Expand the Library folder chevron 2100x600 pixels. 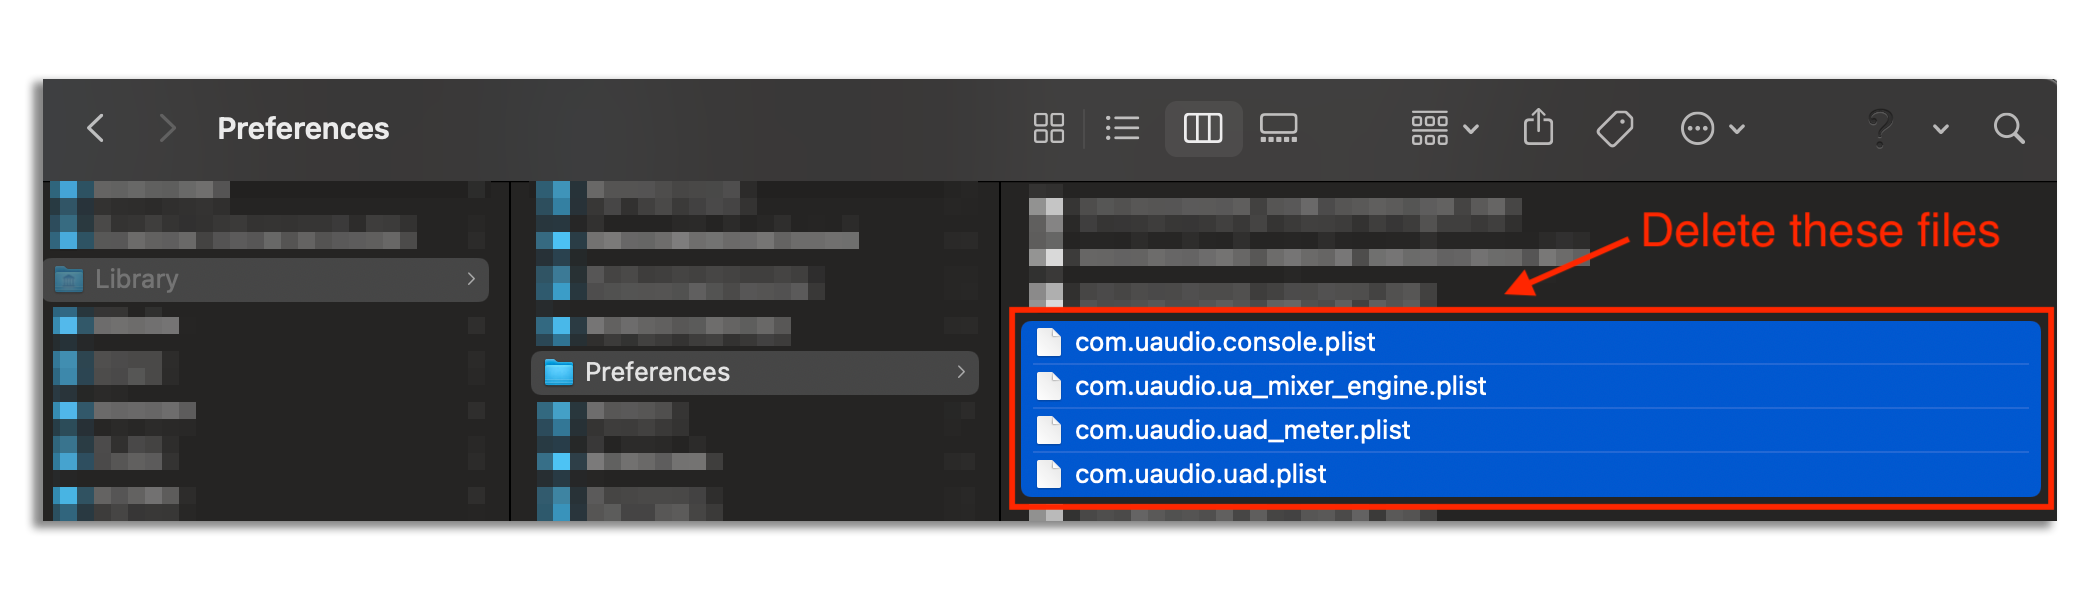[x=471, y=279]
